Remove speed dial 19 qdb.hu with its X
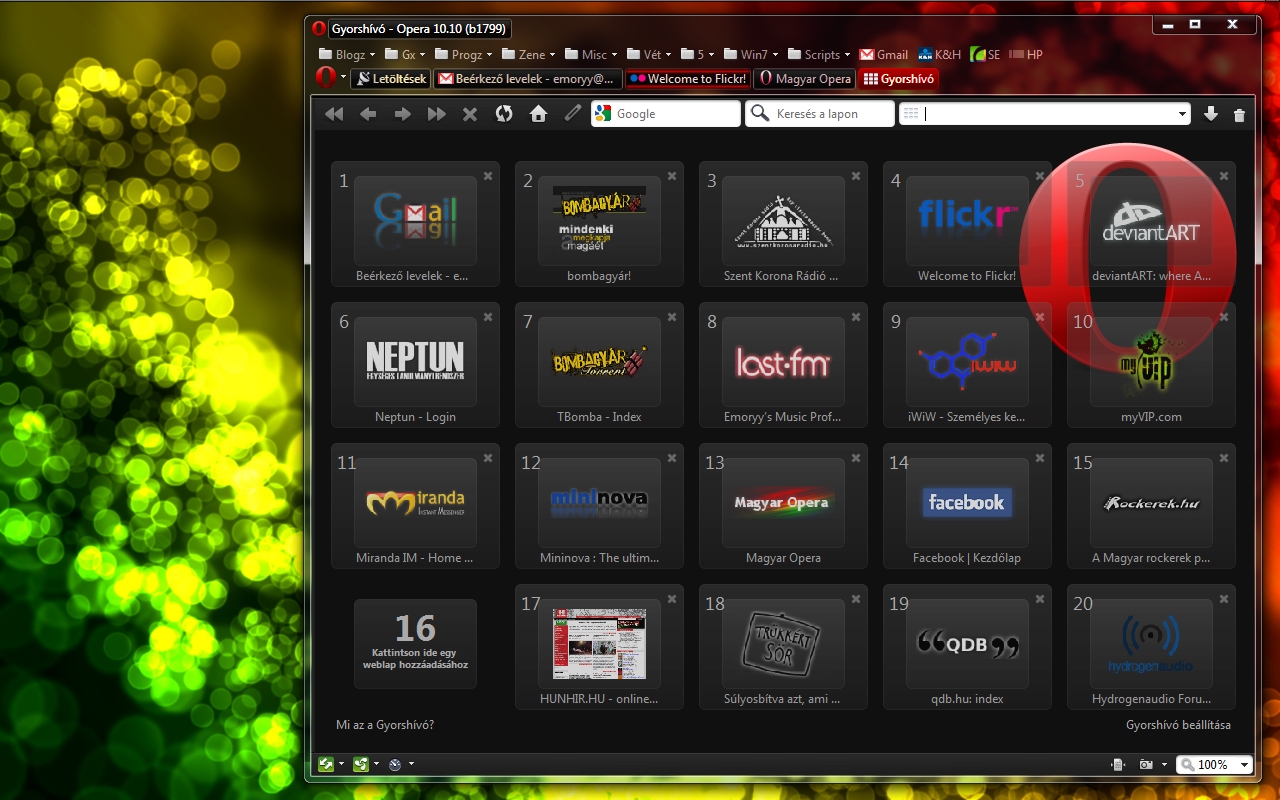 1040,599
